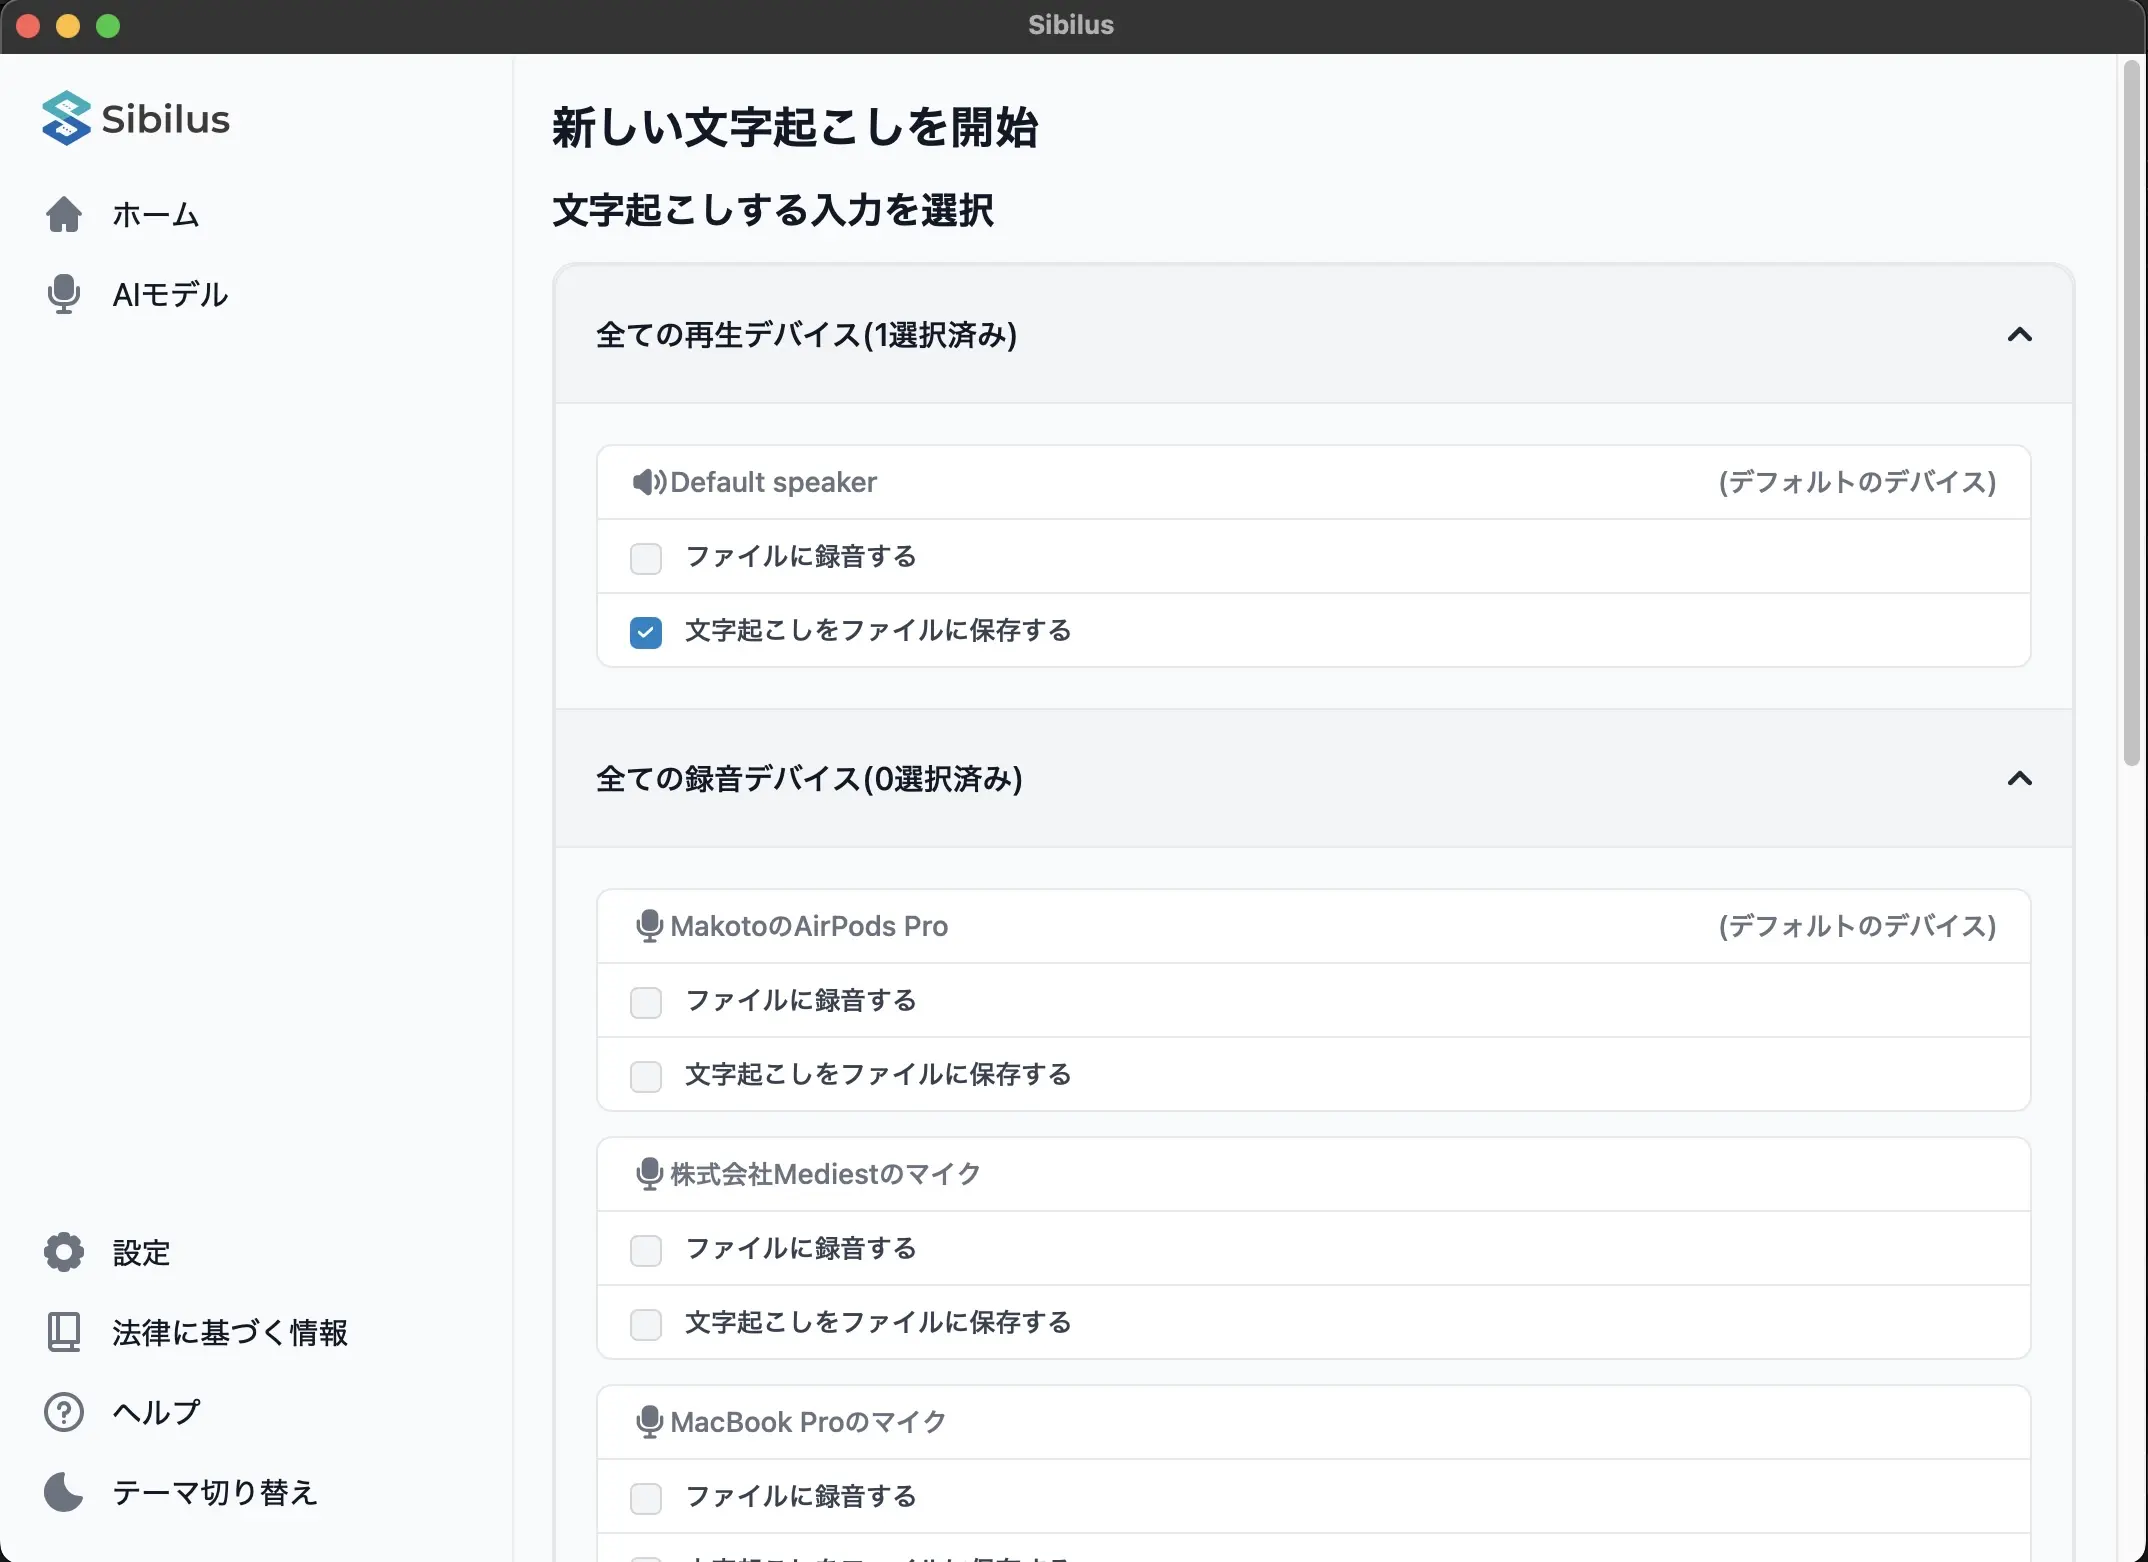Viewport: 2148px width, 1562px height.
Task: Select テーマ切り替え in the sidebar
Action: coord(215,1492)
